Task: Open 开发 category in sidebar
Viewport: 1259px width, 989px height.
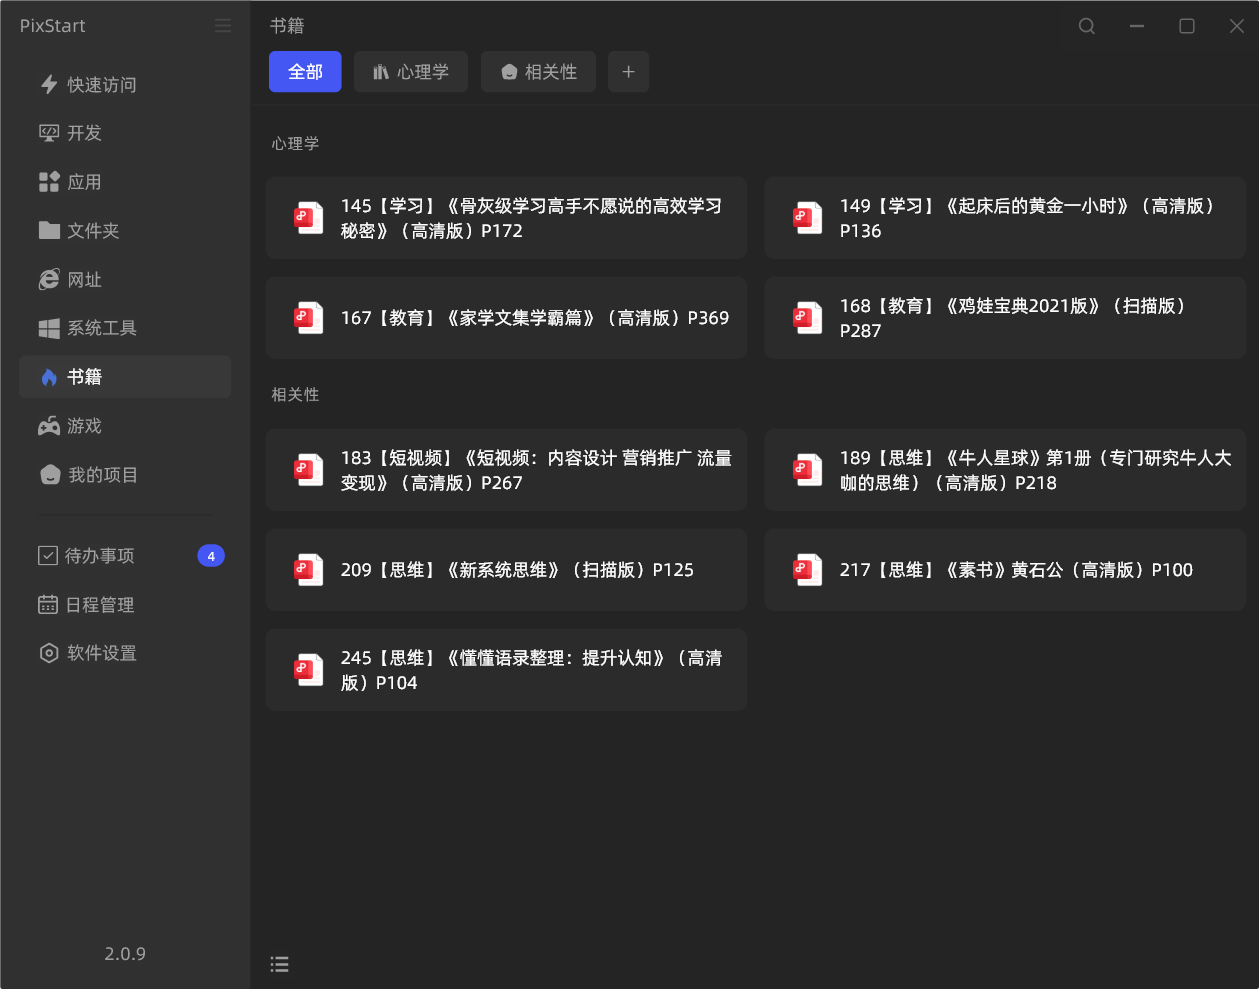Action: tap(125, 133)
